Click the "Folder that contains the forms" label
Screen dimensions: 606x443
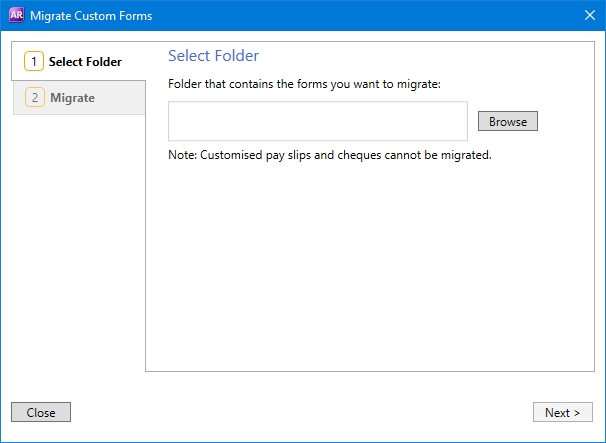click(x=304, y=84)
